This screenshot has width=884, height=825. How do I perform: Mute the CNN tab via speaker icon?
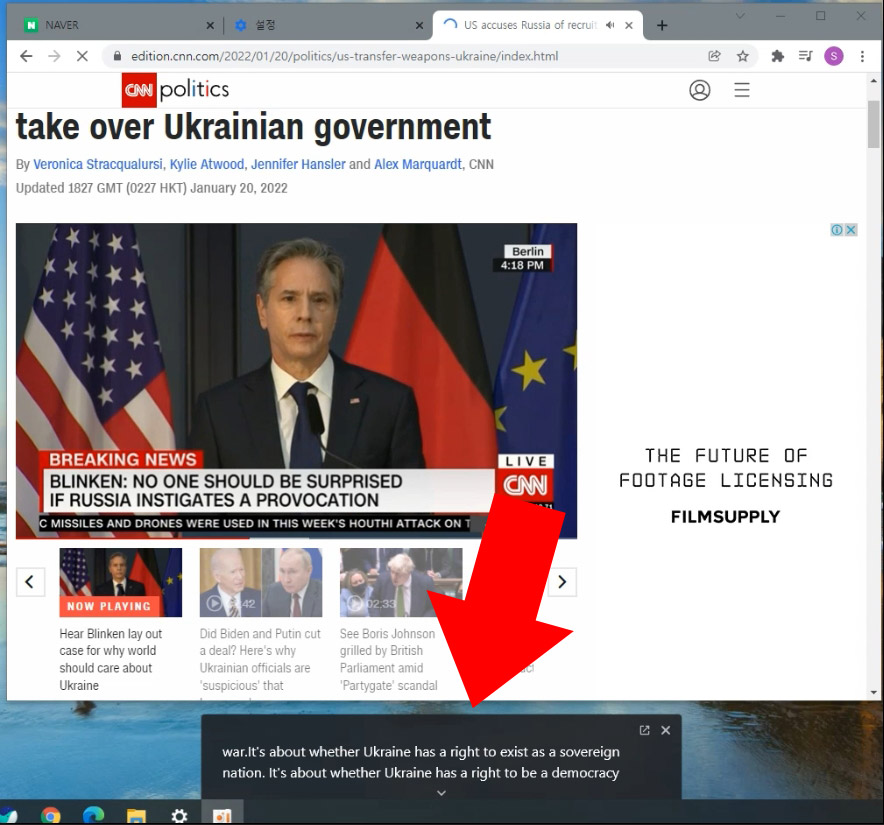coord(610,25)
